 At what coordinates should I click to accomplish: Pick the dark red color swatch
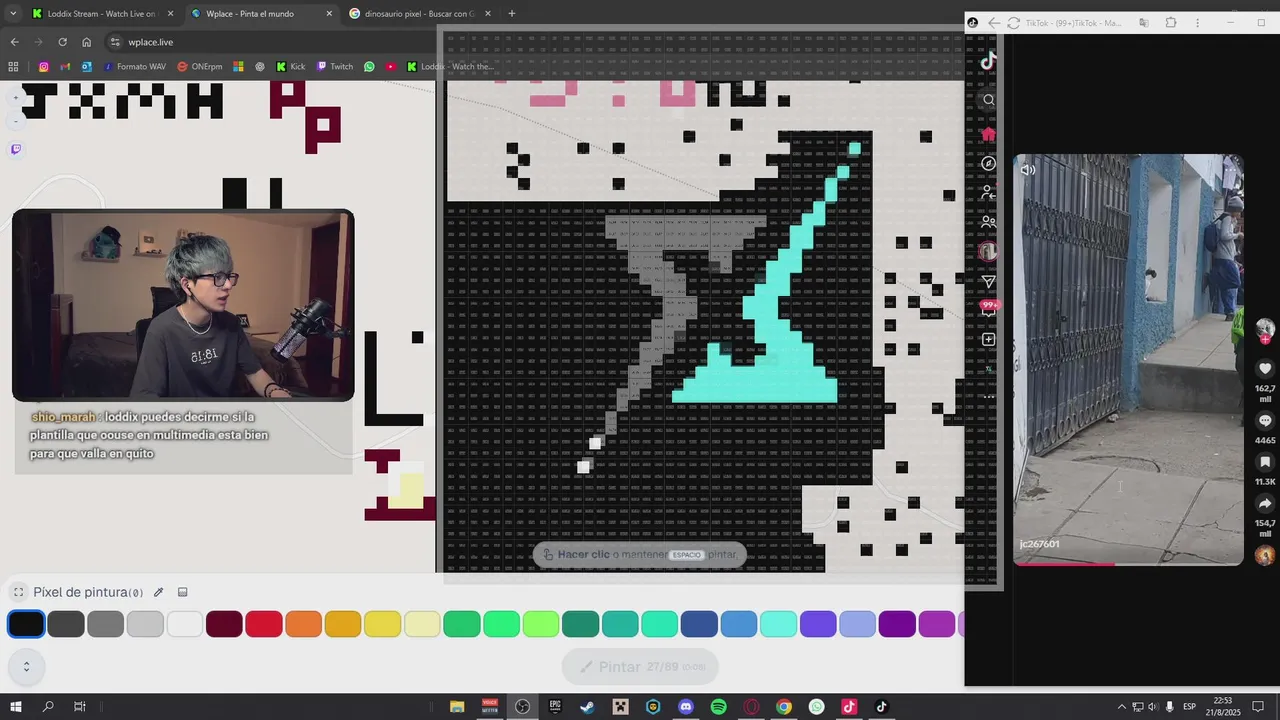pos(224,624)
